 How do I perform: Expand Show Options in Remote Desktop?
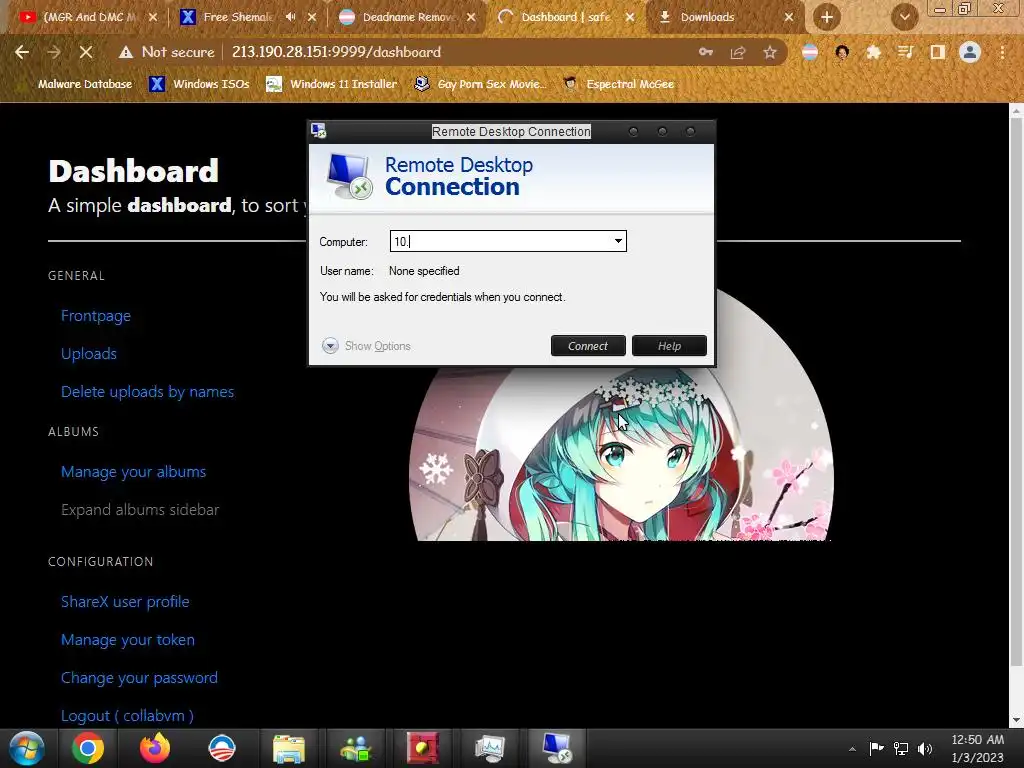[x=366, y=346]
